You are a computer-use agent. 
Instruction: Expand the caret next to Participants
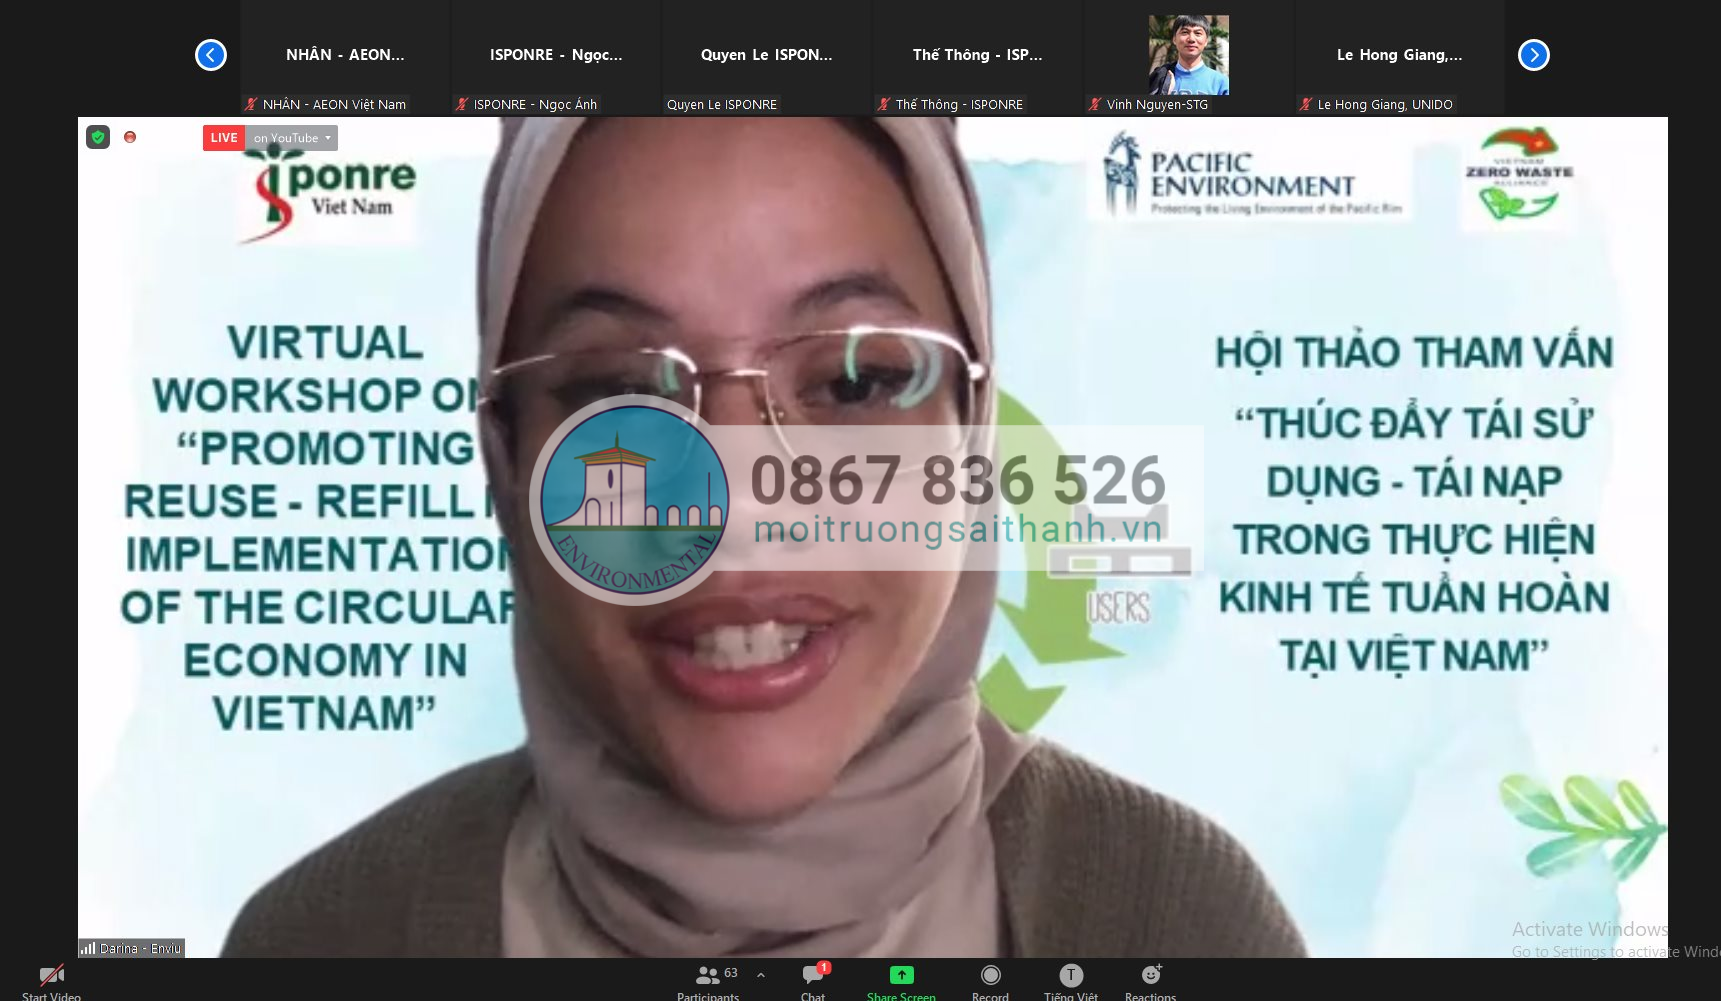tap(761, 975)
